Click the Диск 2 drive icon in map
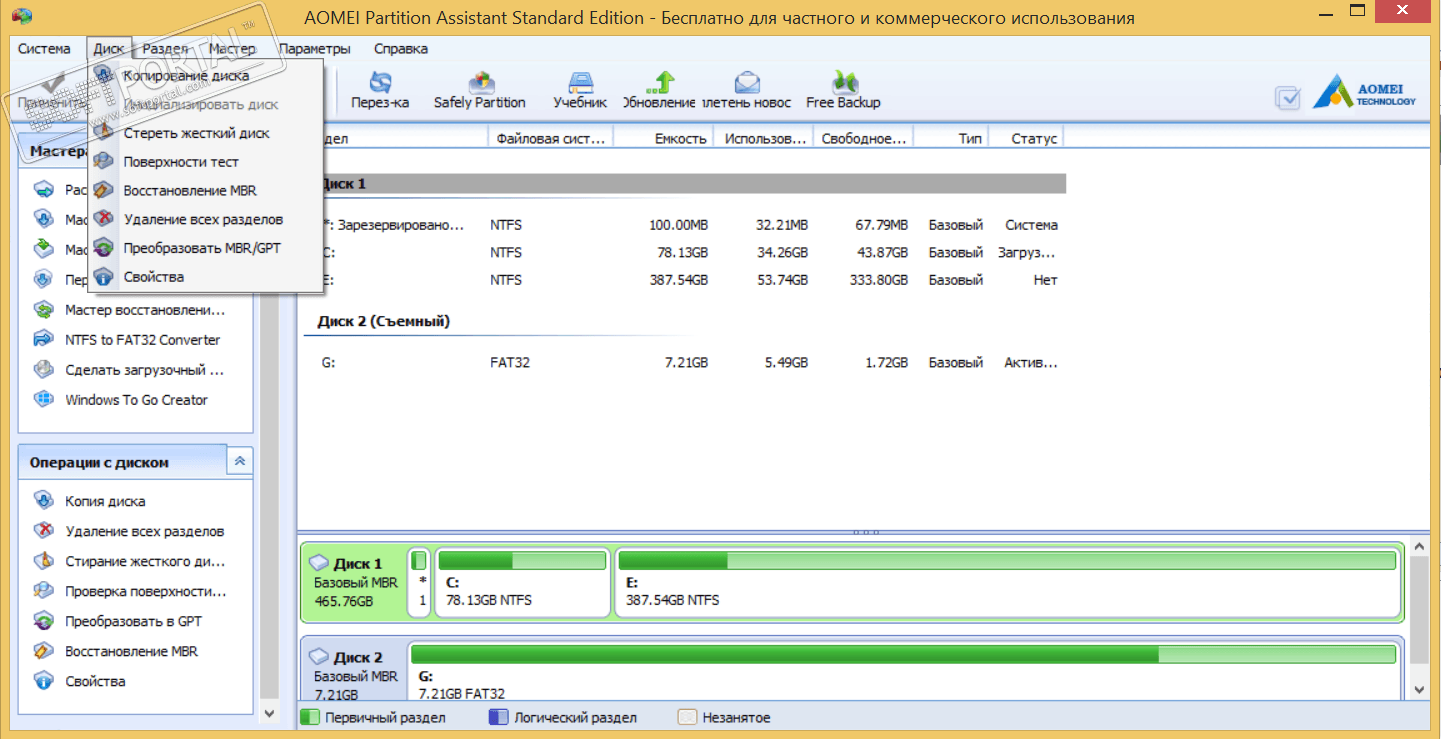The width and height of the screenshot is (1441, 739). (x=320, y=658)
